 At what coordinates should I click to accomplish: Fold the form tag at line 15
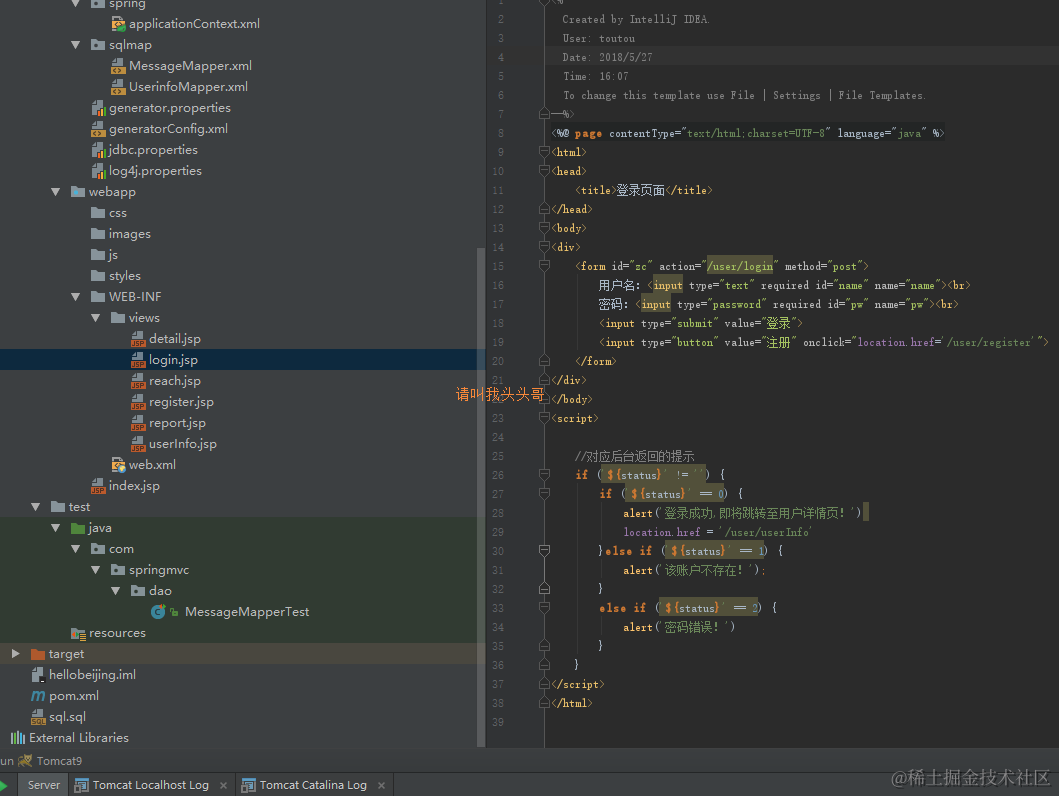pyautogui.click(x=544, y=266)
